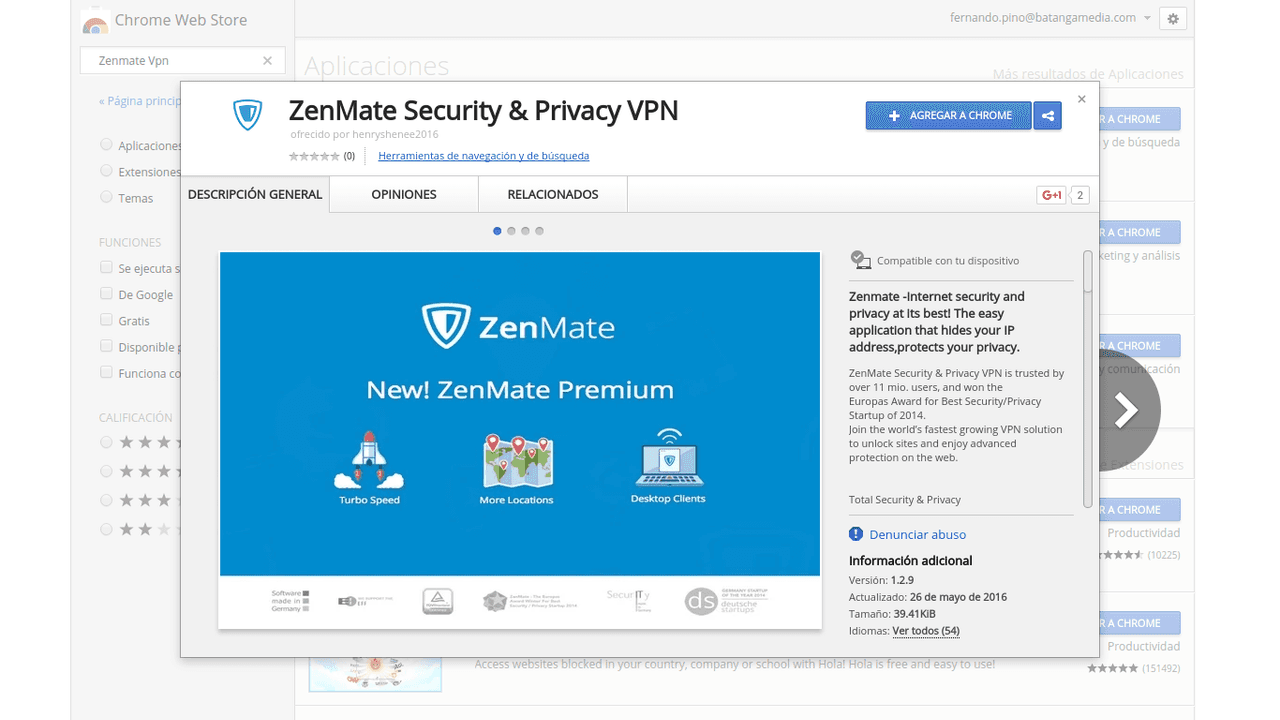Select the second screenshot carousel dot
The height and width of the screenshot is (720, 1280).
pos(511,231)
